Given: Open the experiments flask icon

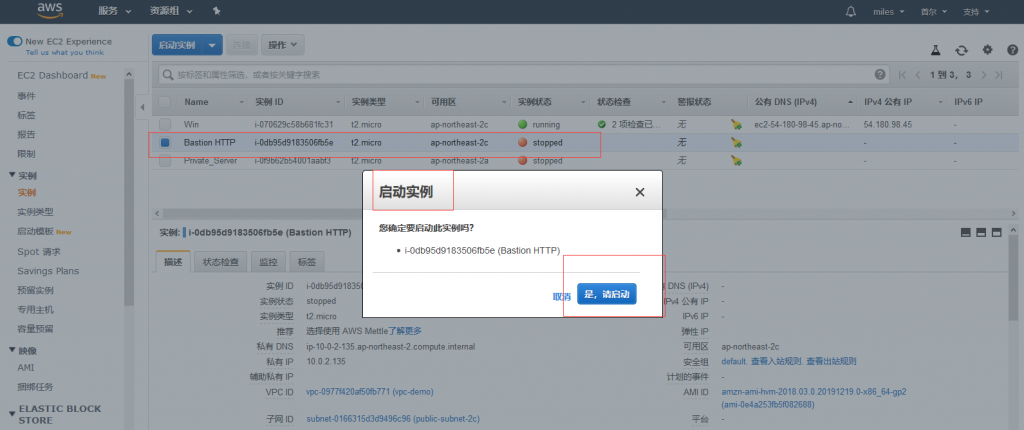Looking at the screenshot, I should (x=935, y=50).
